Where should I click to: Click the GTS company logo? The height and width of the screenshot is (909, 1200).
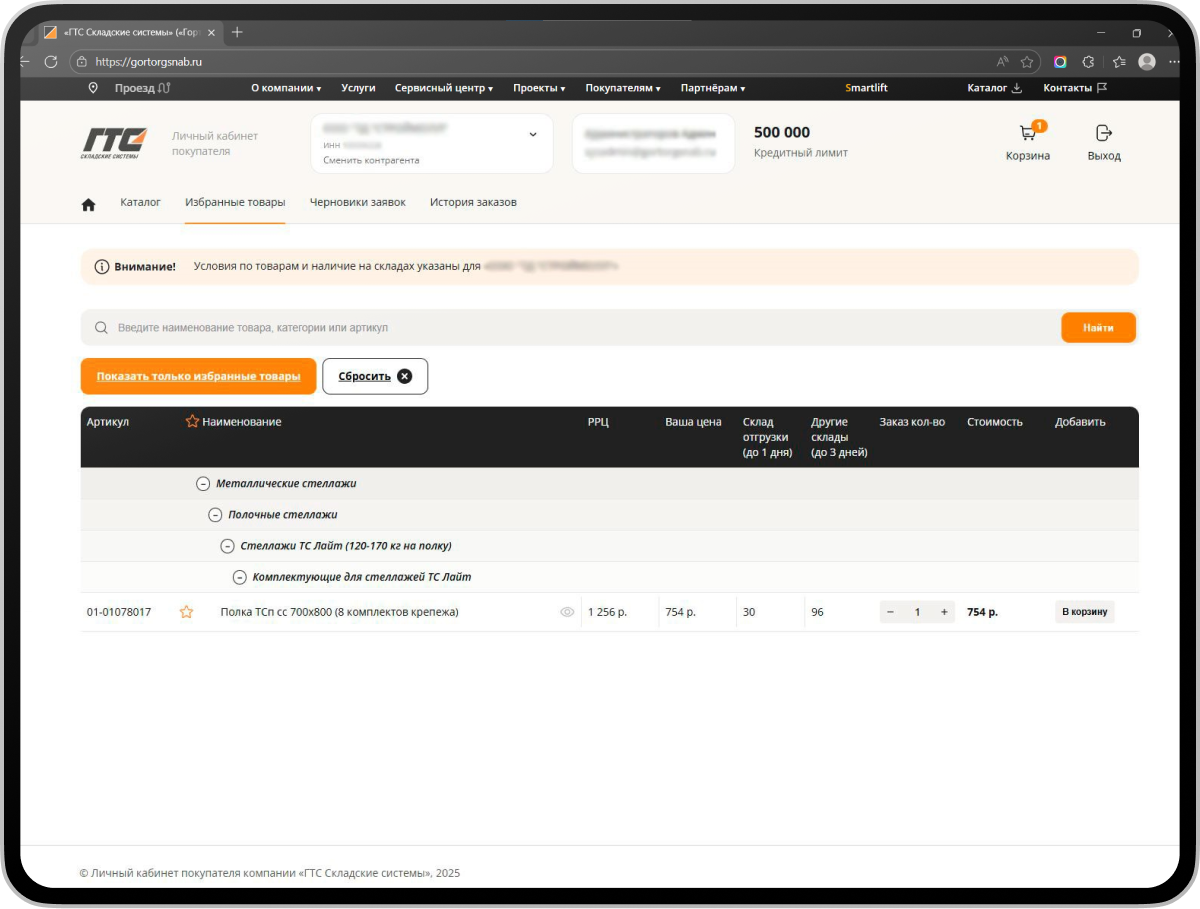(x=114, y=143)
